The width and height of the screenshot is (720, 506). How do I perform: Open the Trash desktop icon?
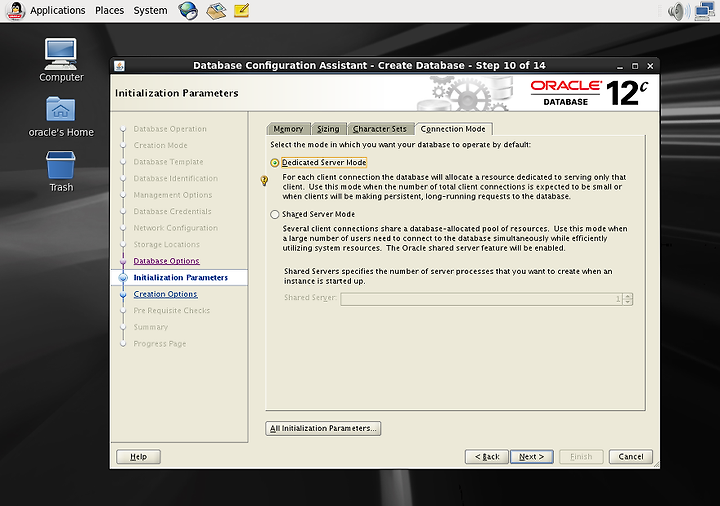pos(61,171)
